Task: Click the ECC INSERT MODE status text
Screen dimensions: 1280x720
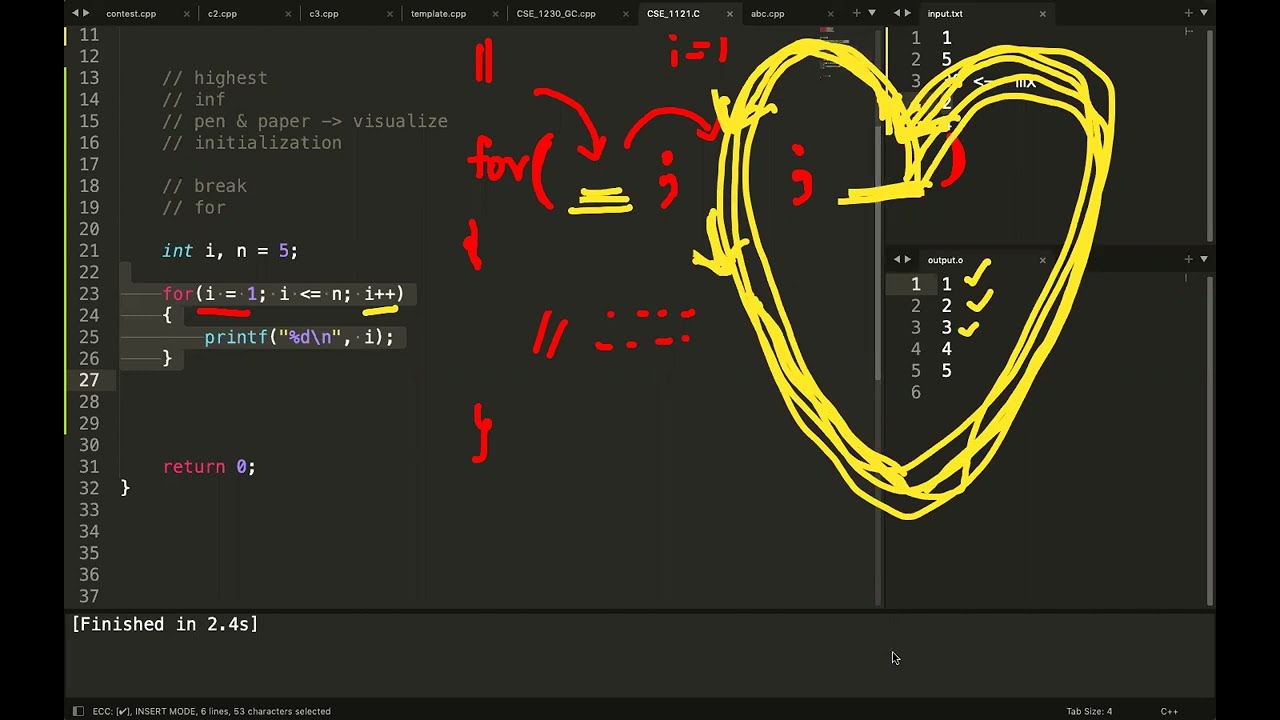Action: 211,711
